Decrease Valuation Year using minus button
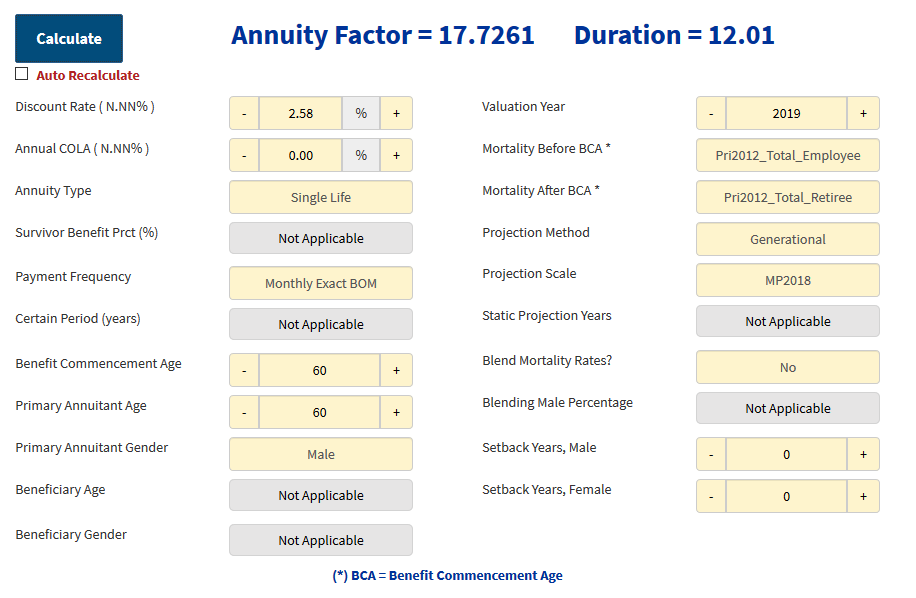This screenshot has height=598, width=916. coord(711,113)
